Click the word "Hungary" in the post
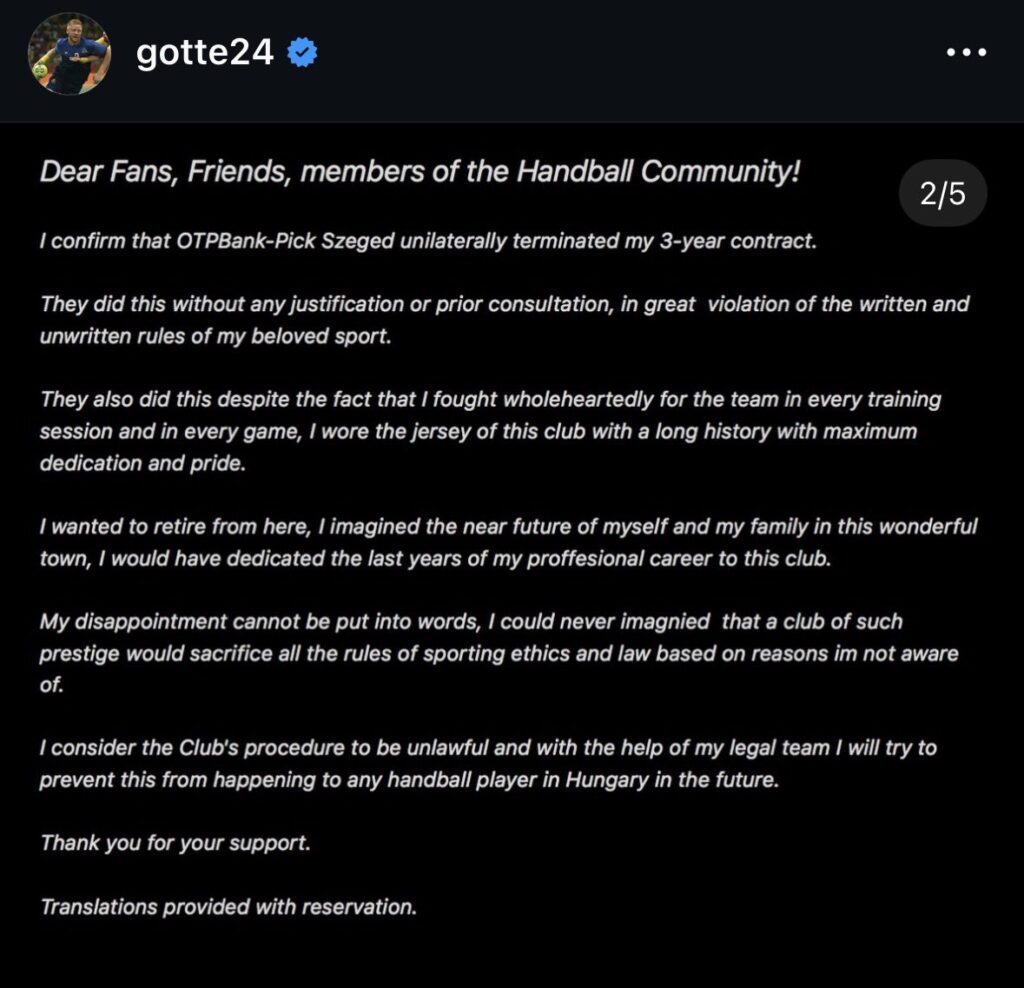1024x988 pixels. (602, 780)
